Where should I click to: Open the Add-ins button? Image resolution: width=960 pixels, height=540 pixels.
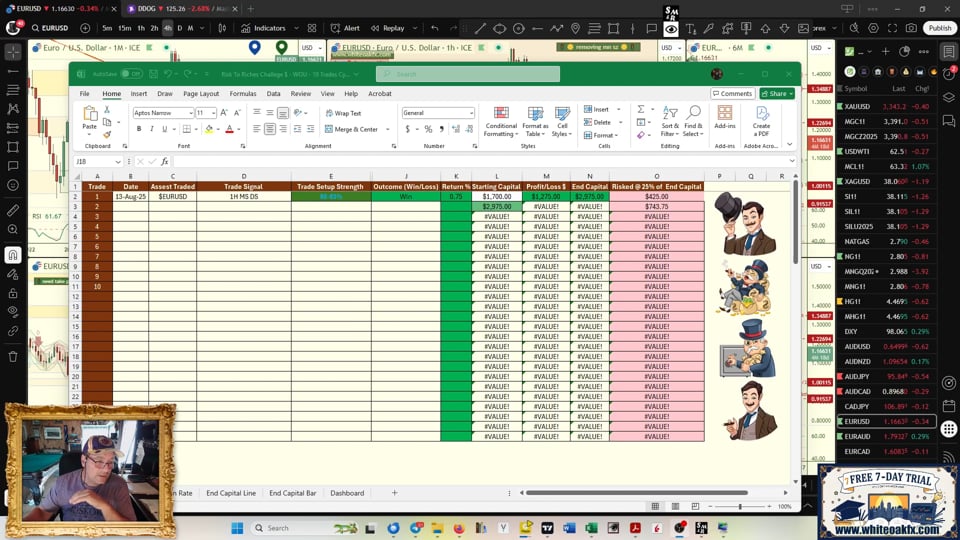[x=725, y=117]
